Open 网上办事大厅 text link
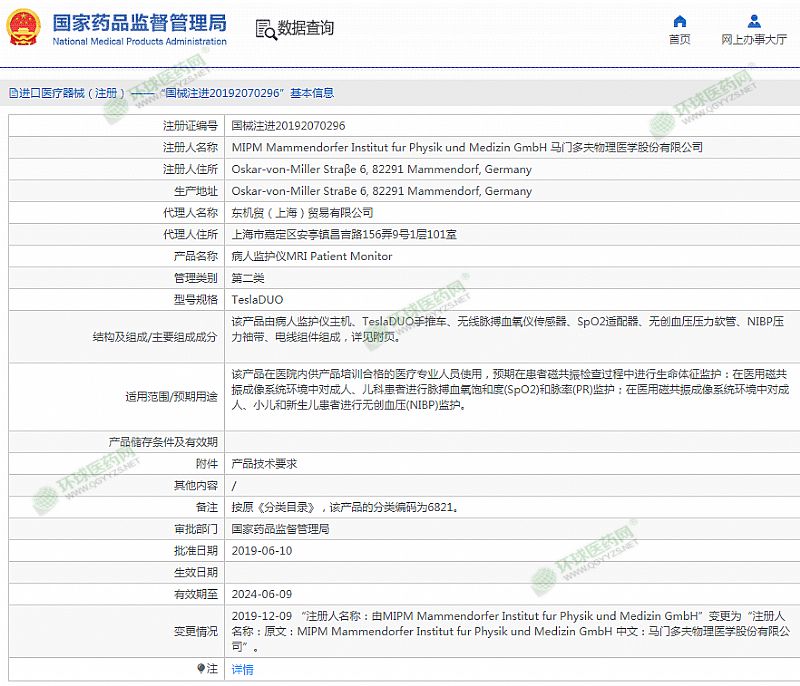Screen dimensions: 800x686 pyautogui.click(x=753, y=40)
